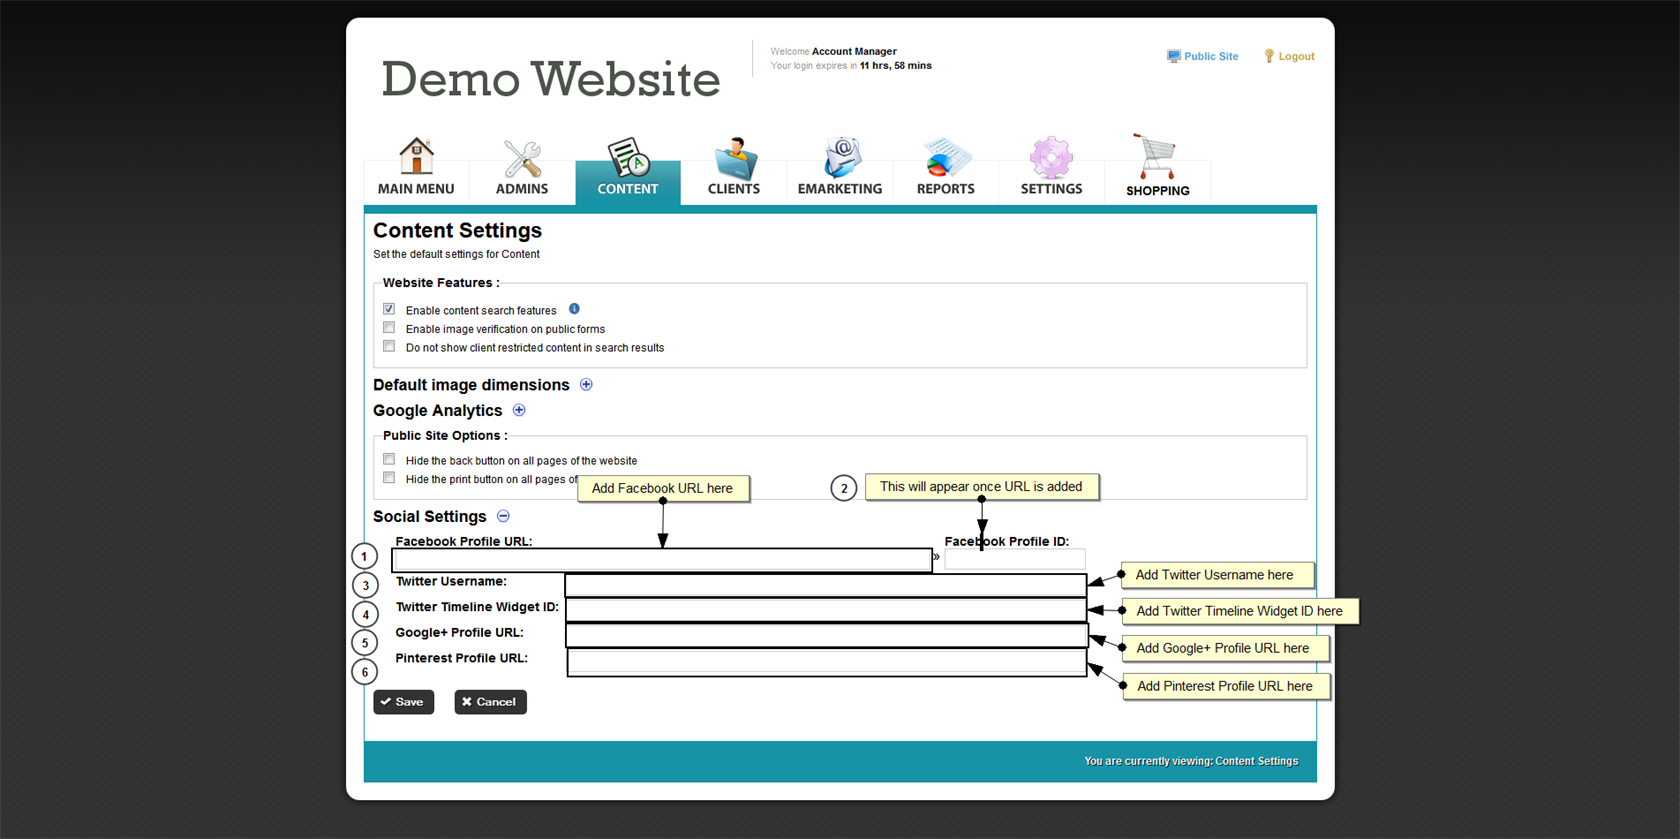Open the Shopping cart icon
The width and height of the screenshot is (1680, 839).
pos(1157,158)
